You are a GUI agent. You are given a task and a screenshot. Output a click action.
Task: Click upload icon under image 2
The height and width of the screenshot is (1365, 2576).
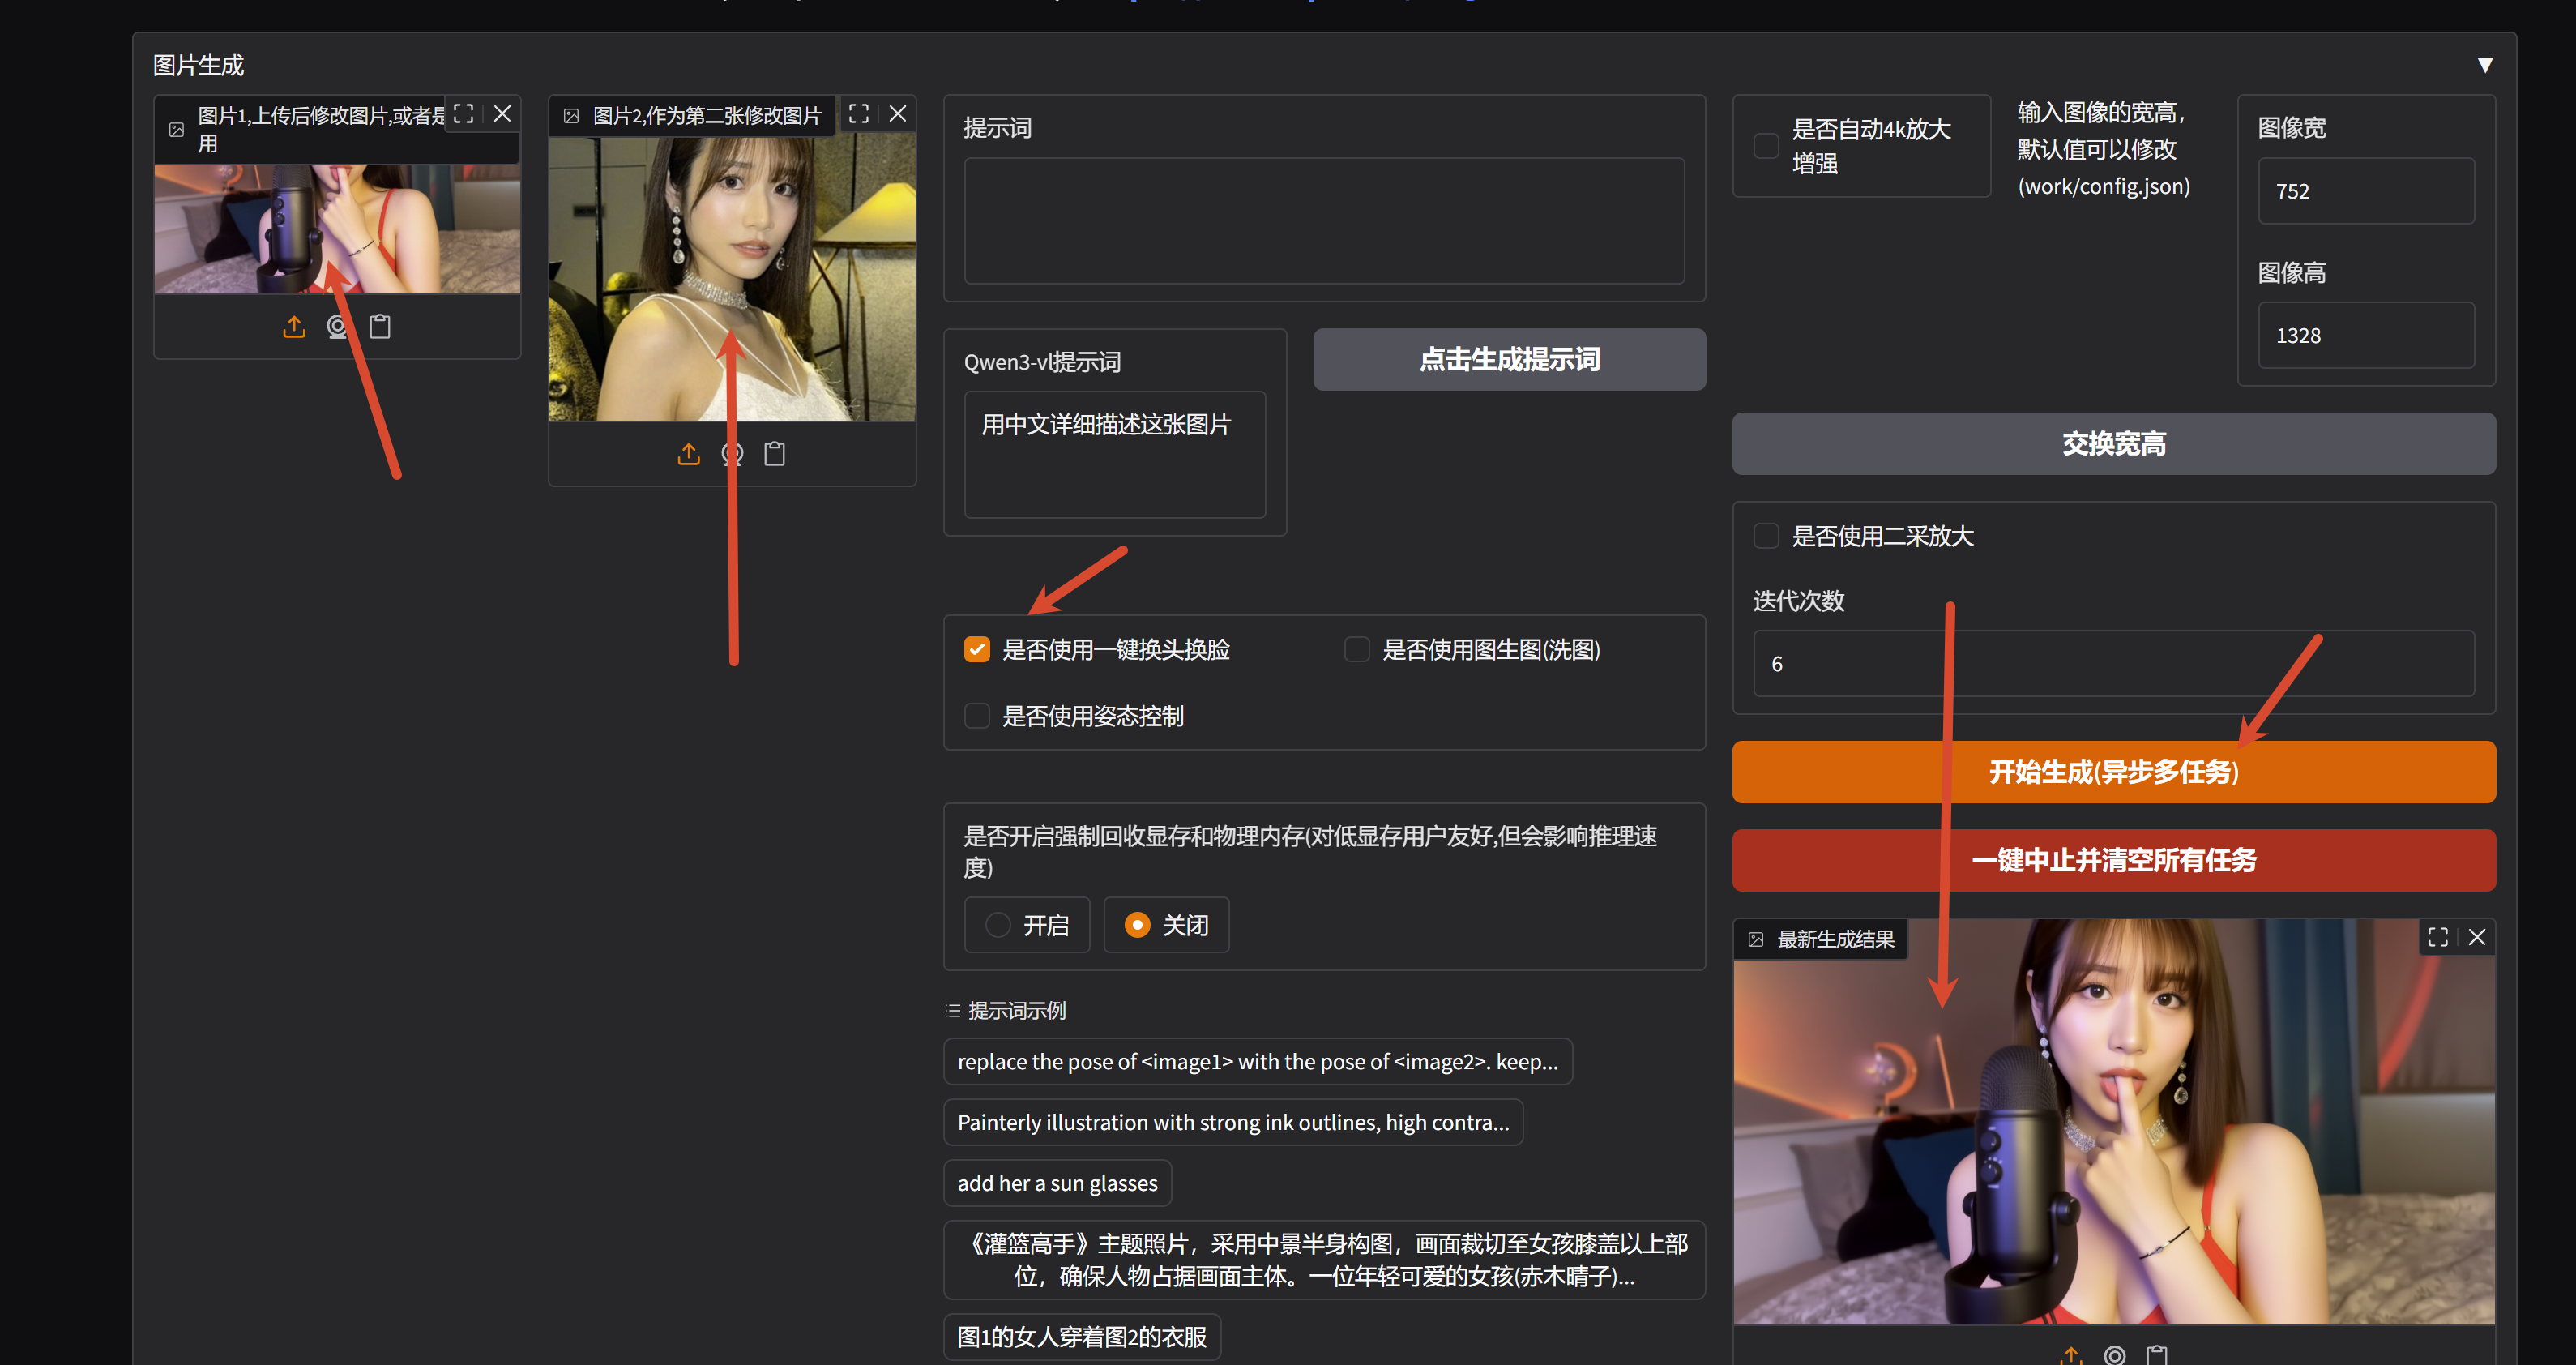688,454
